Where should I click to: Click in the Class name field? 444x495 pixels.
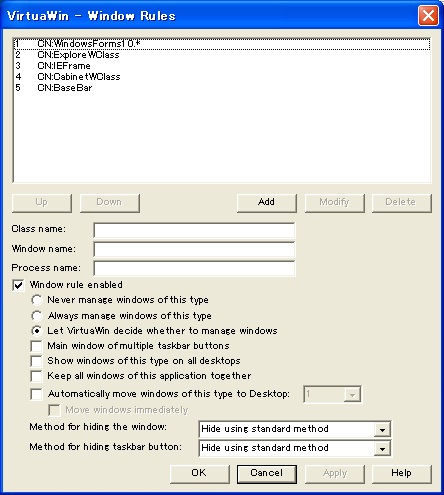click(194, 230)
